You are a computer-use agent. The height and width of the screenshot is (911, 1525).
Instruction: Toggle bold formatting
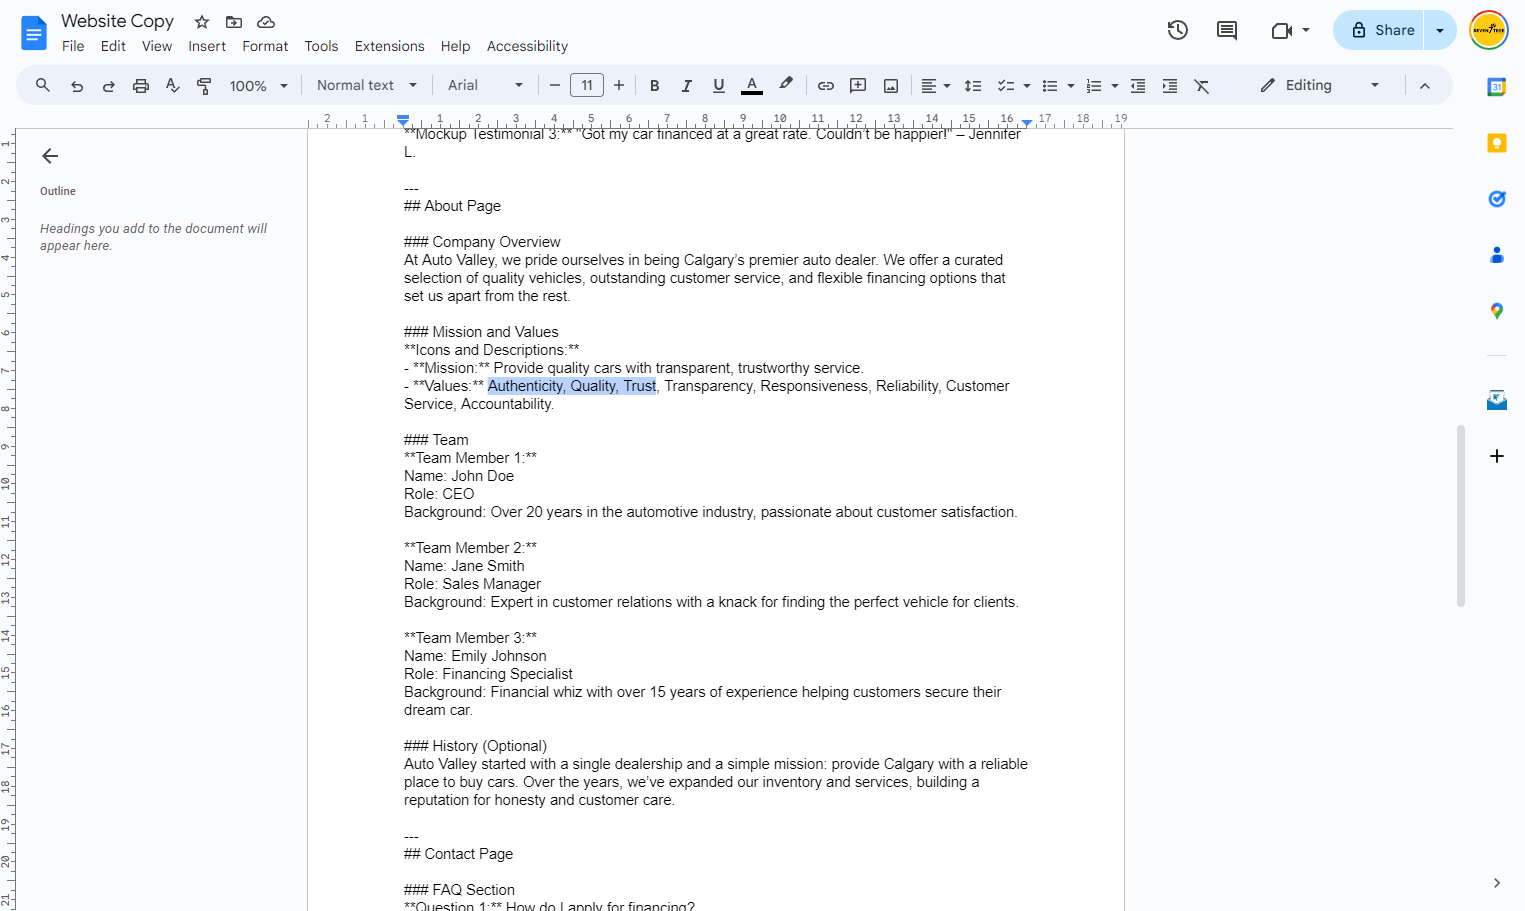[x=655, y=86]
